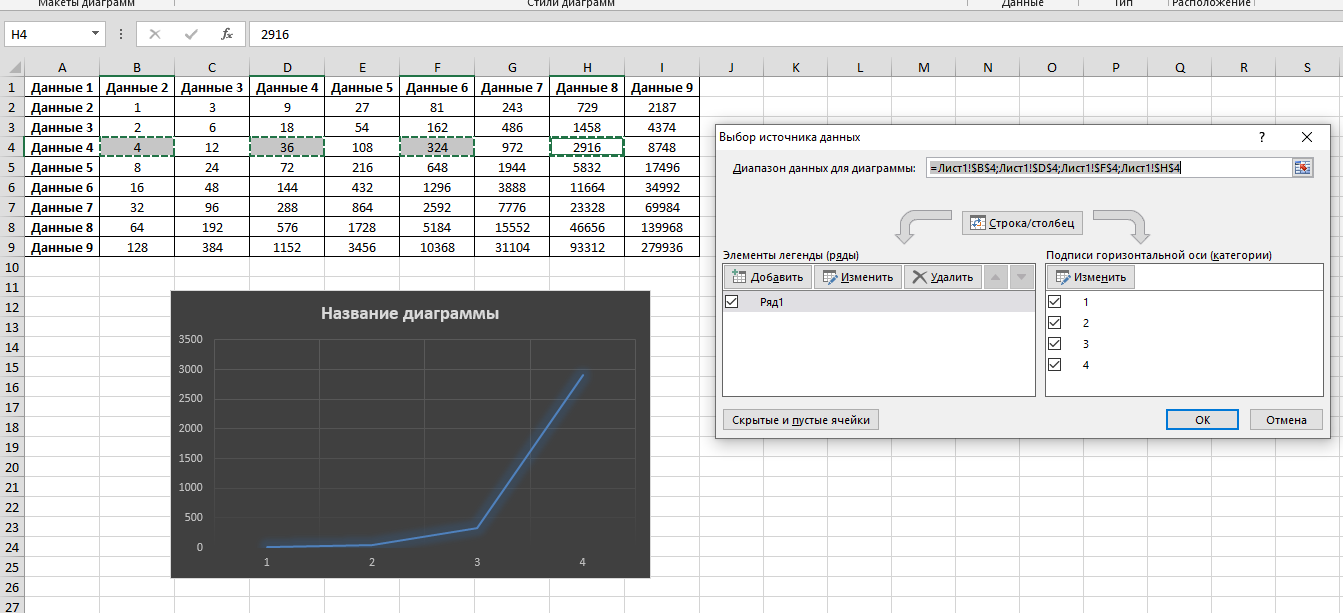
Task: Click Изменить in the legend entries panel
Action: click(x=857, y=277)
